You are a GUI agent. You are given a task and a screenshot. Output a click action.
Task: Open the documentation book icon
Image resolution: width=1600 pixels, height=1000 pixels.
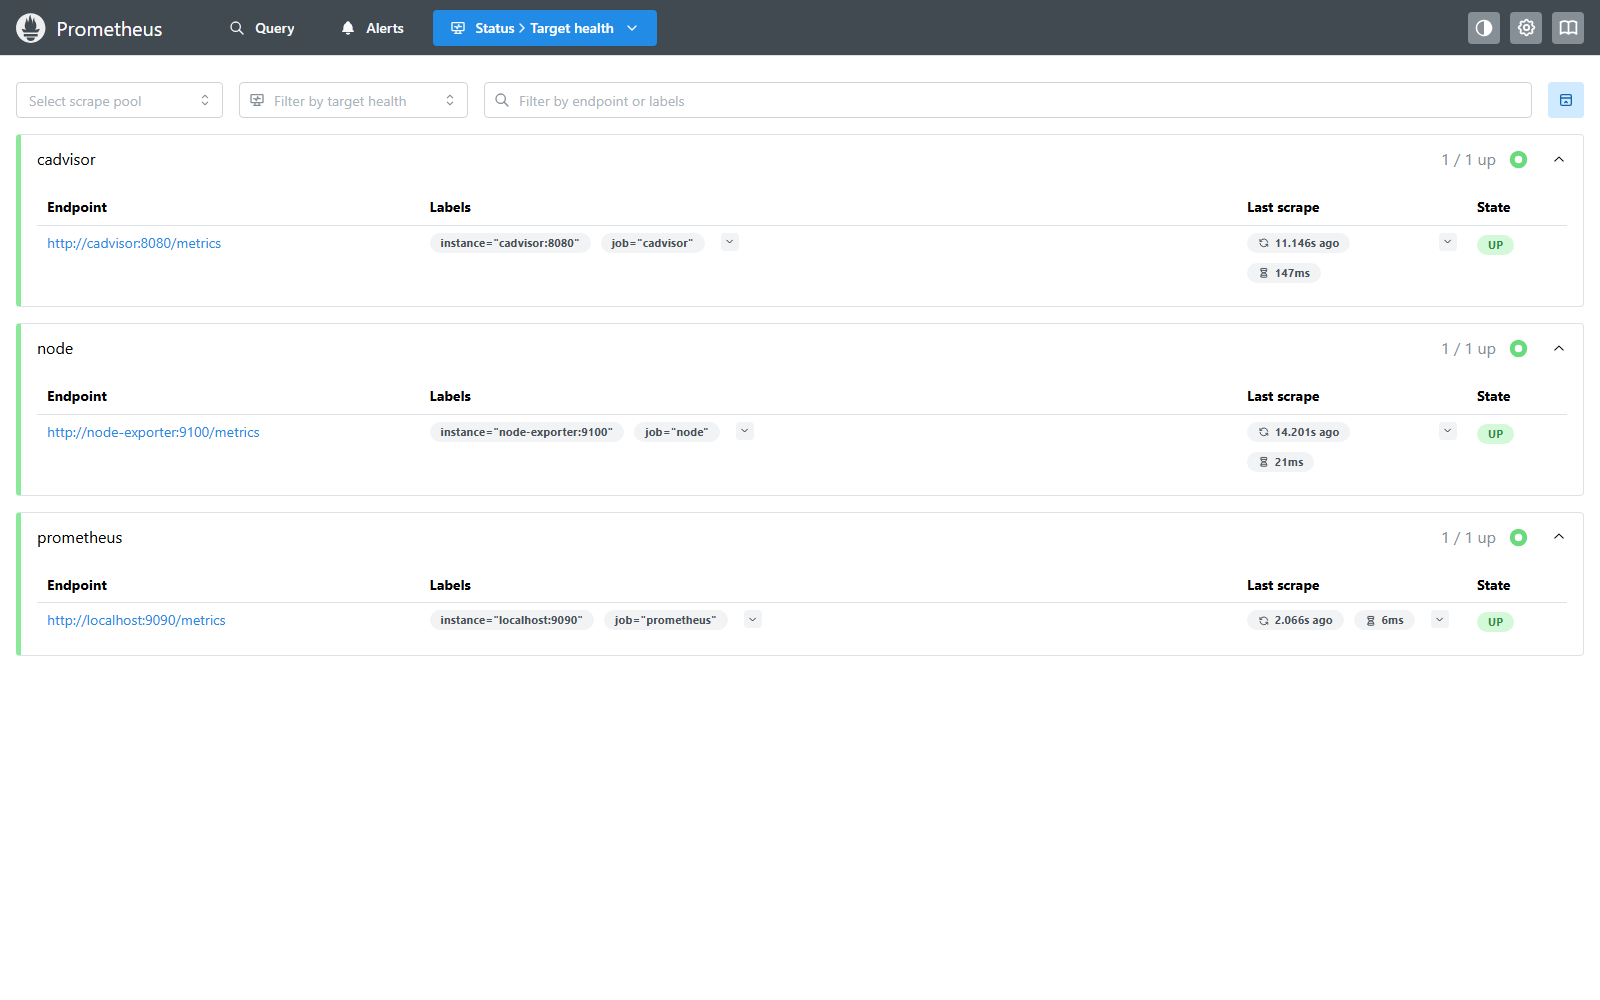[x=1568, y=28]
